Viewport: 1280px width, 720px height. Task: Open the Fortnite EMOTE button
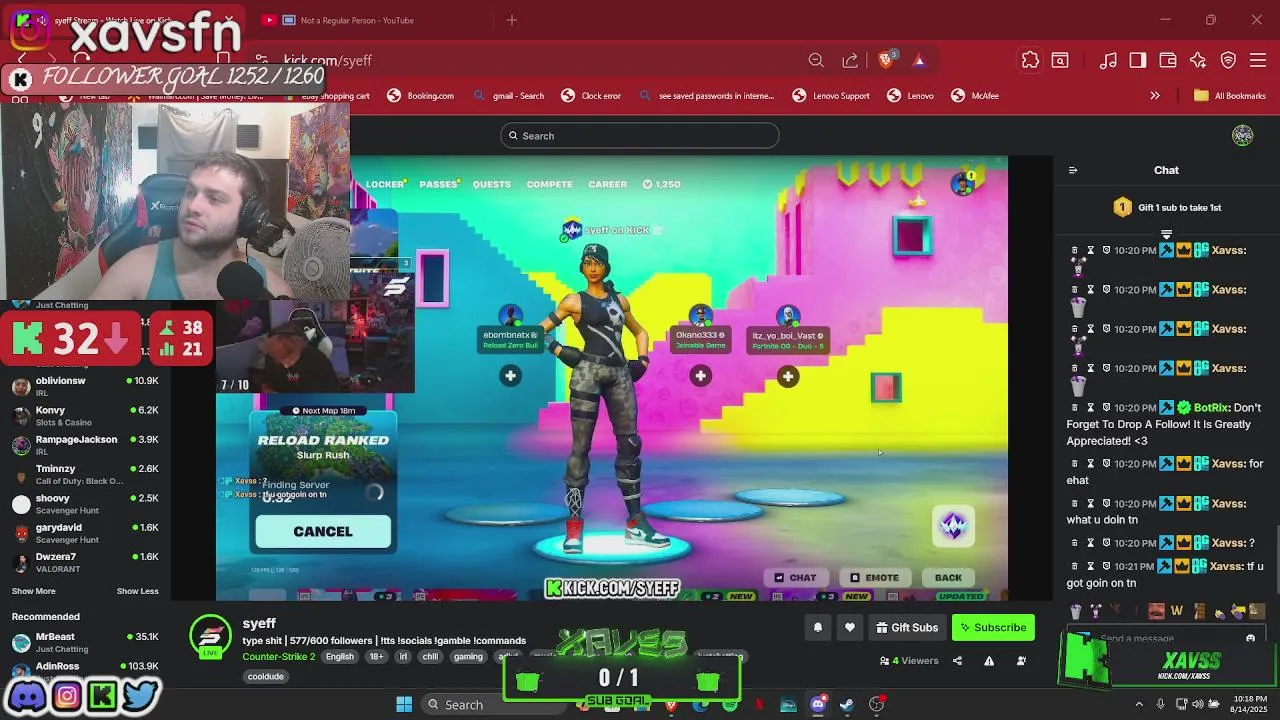tap(874, 577)
